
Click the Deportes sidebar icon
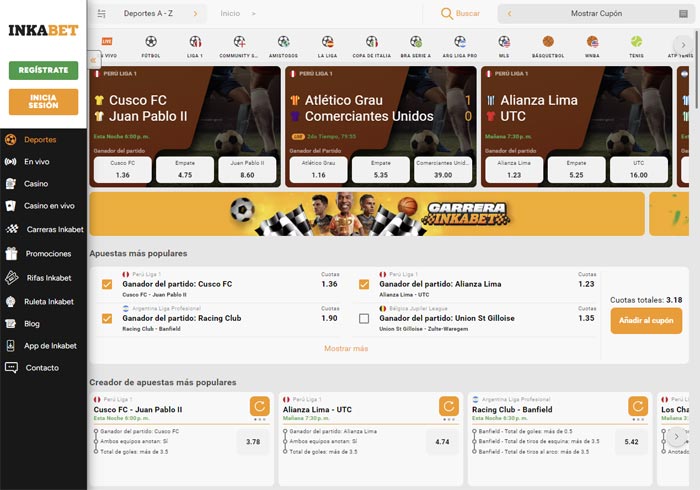(11, 140)
